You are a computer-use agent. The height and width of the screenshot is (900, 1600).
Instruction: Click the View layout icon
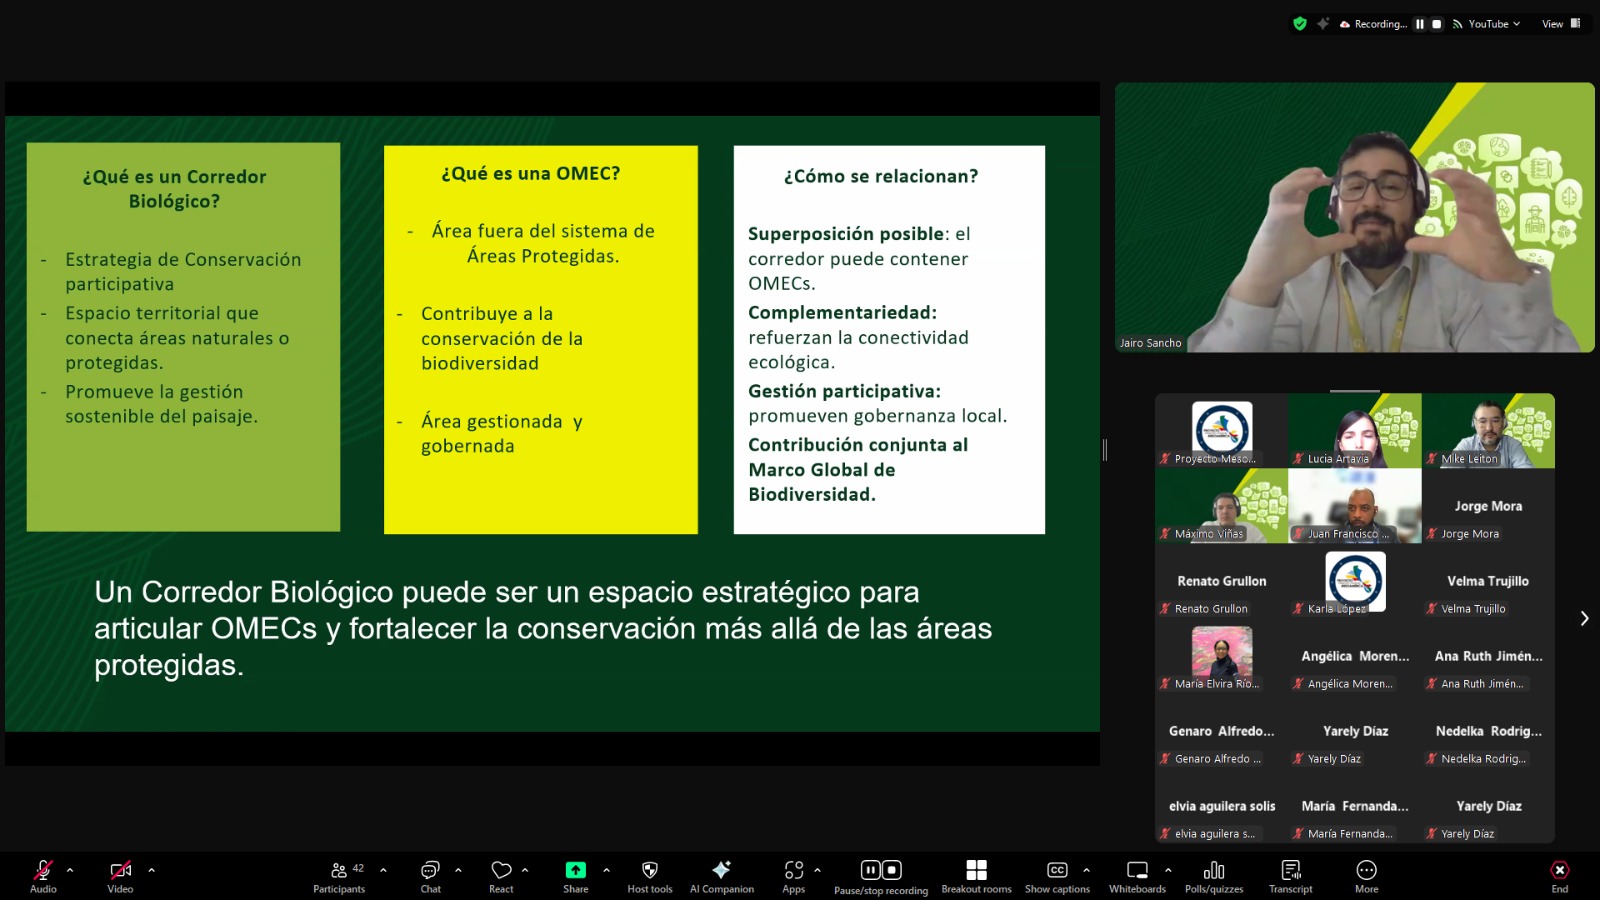pyautogui.click(x=1576, y=23)
